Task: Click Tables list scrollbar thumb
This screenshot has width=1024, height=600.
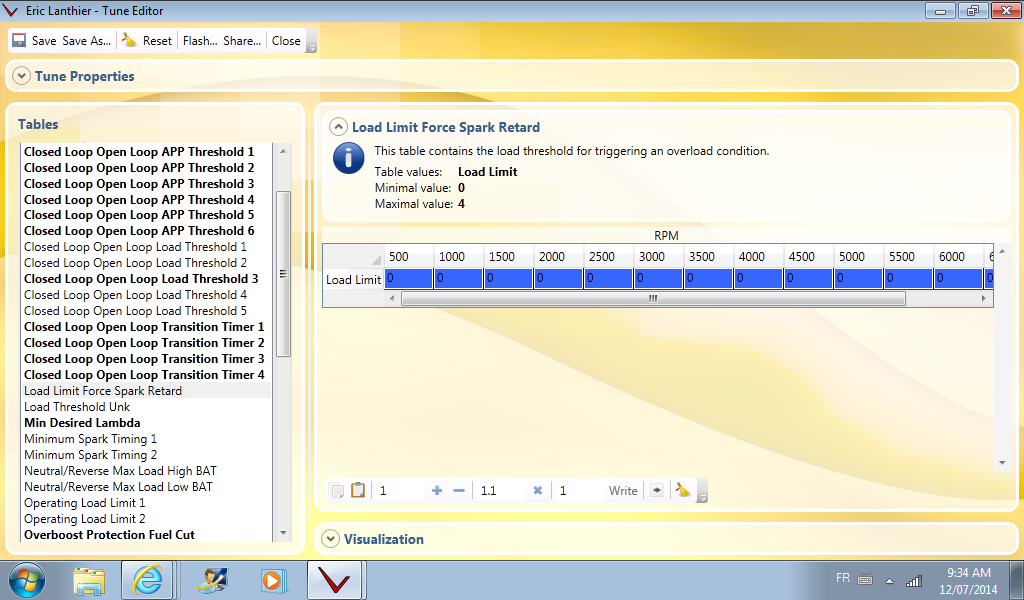Action: pyautogui.click(x=283, y=274)
